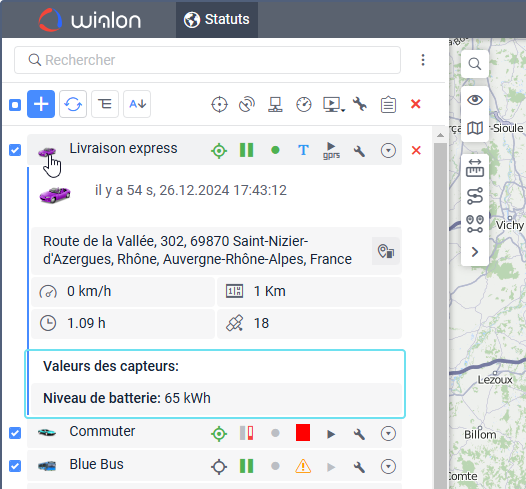The width and height of the screenshot is (526, 489).
Task: Open the three-dot options menu beside search
Action: tap(423, 60)
